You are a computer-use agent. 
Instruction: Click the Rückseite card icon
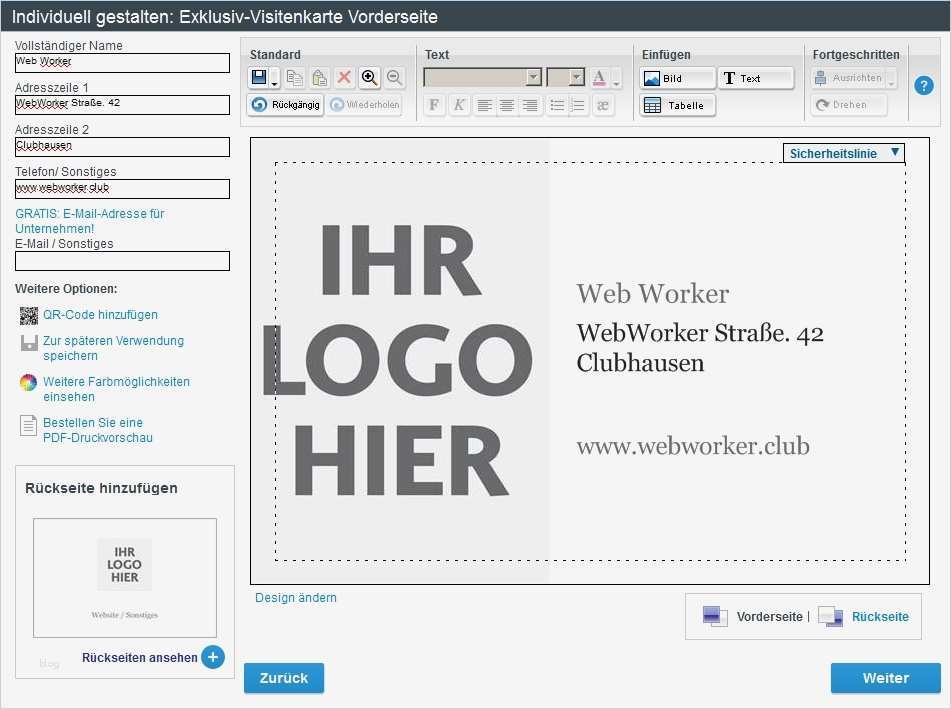pos(830,616)
